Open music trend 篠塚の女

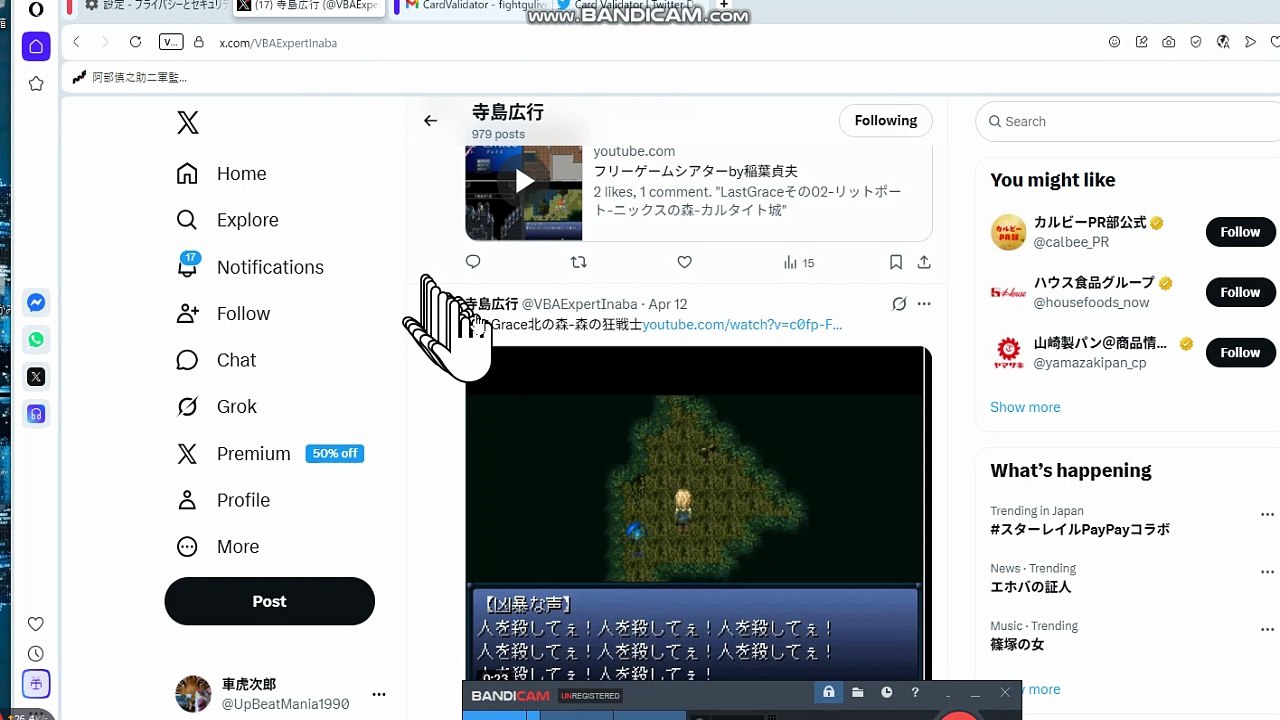(1017, 645)
